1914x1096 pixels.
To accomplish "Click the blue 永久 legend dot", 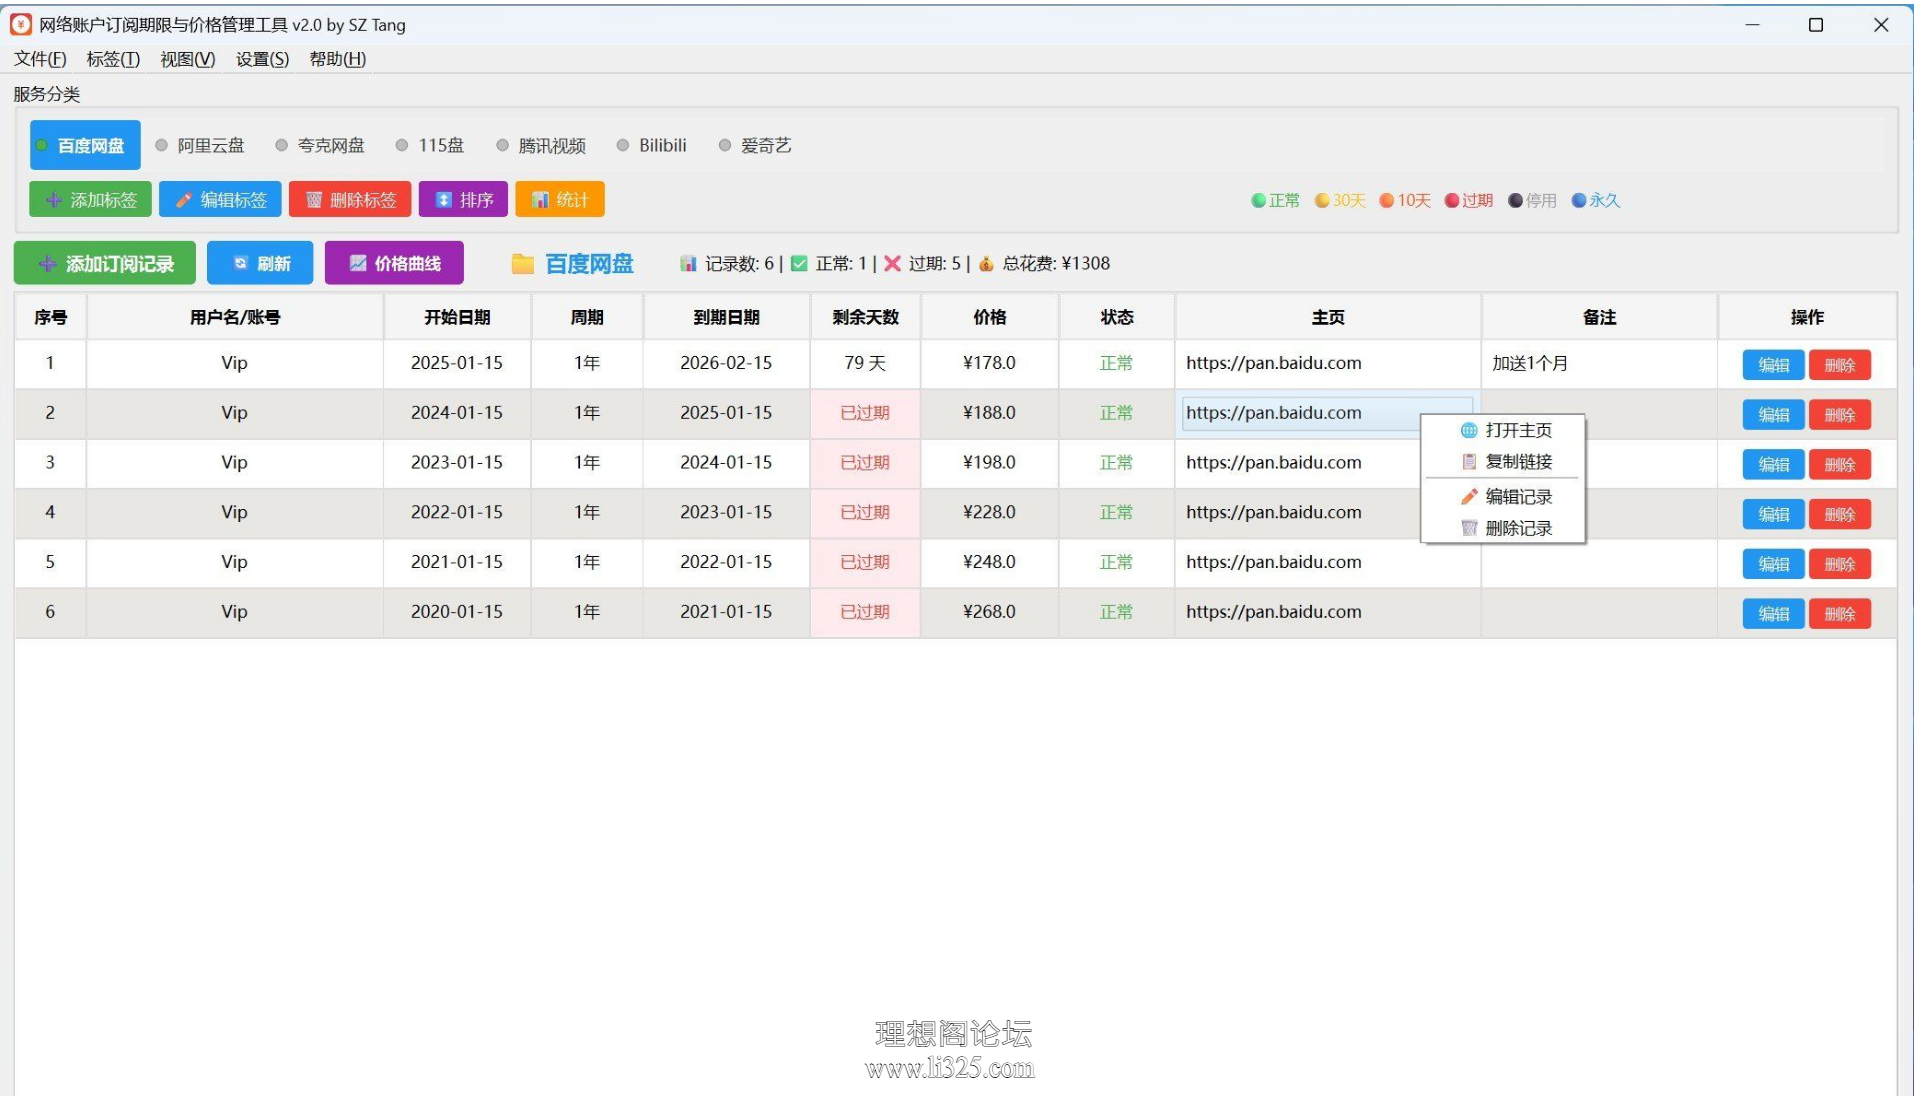I will (1579, 200).
